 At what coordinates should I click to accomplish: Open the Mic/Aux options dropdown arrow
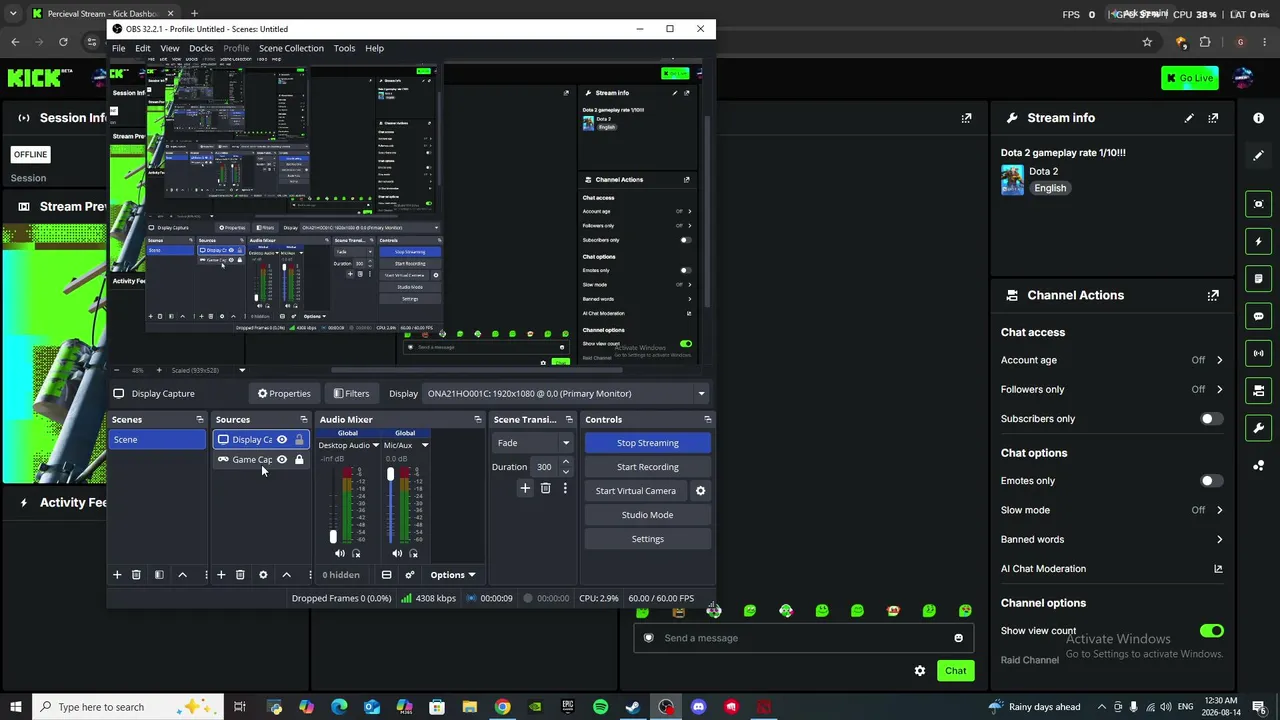[425, 445]
